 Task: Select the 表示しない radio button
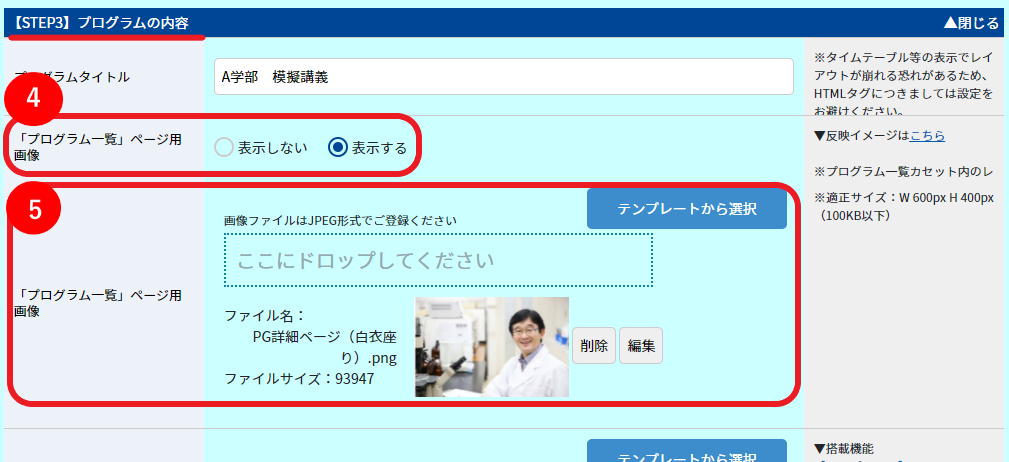click(x=223, y=148)
